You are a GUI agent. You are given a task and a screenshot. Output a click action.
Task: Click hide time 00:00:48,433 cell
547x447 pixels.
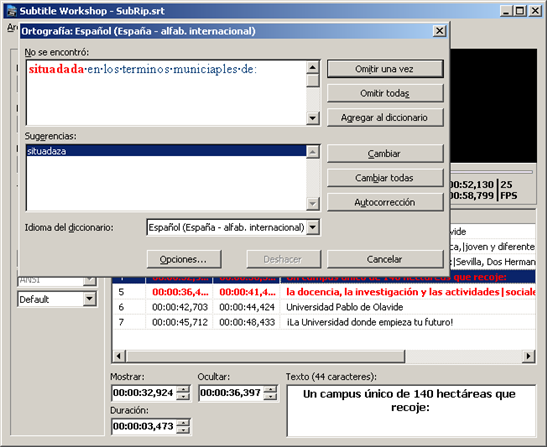(x=247, y=322)
